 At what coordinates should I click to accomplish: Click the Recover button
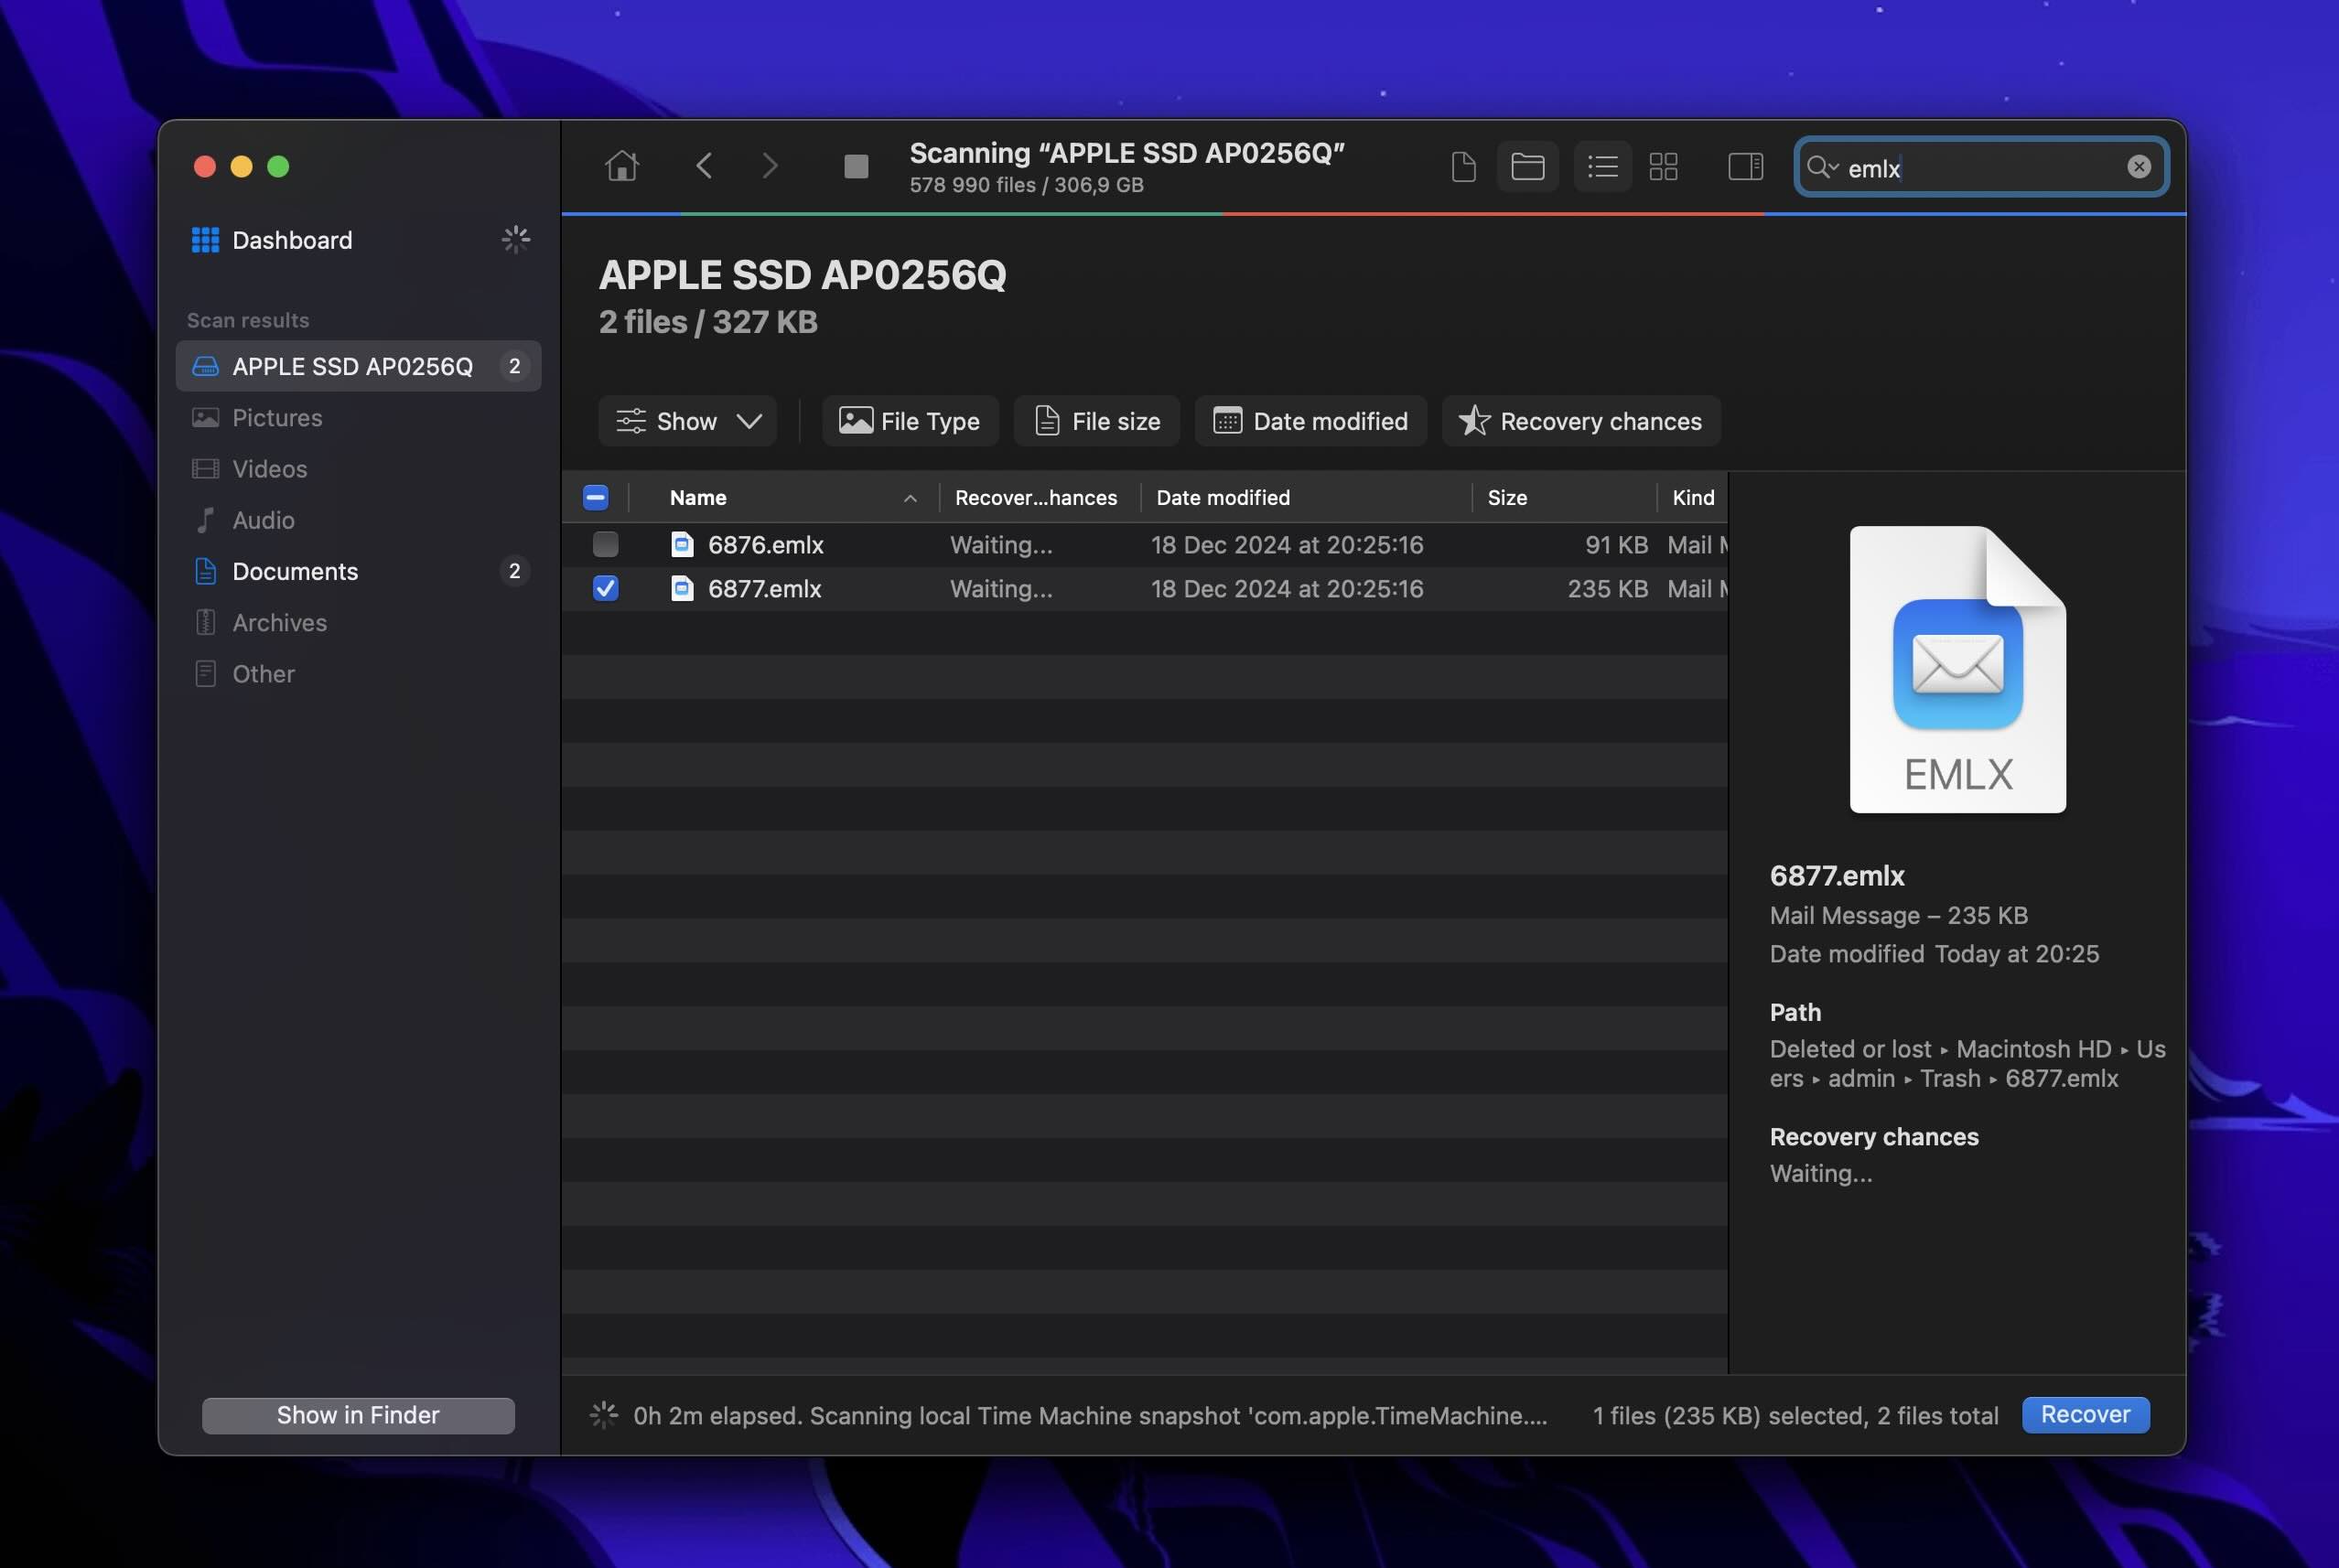pos(2086,1414)
